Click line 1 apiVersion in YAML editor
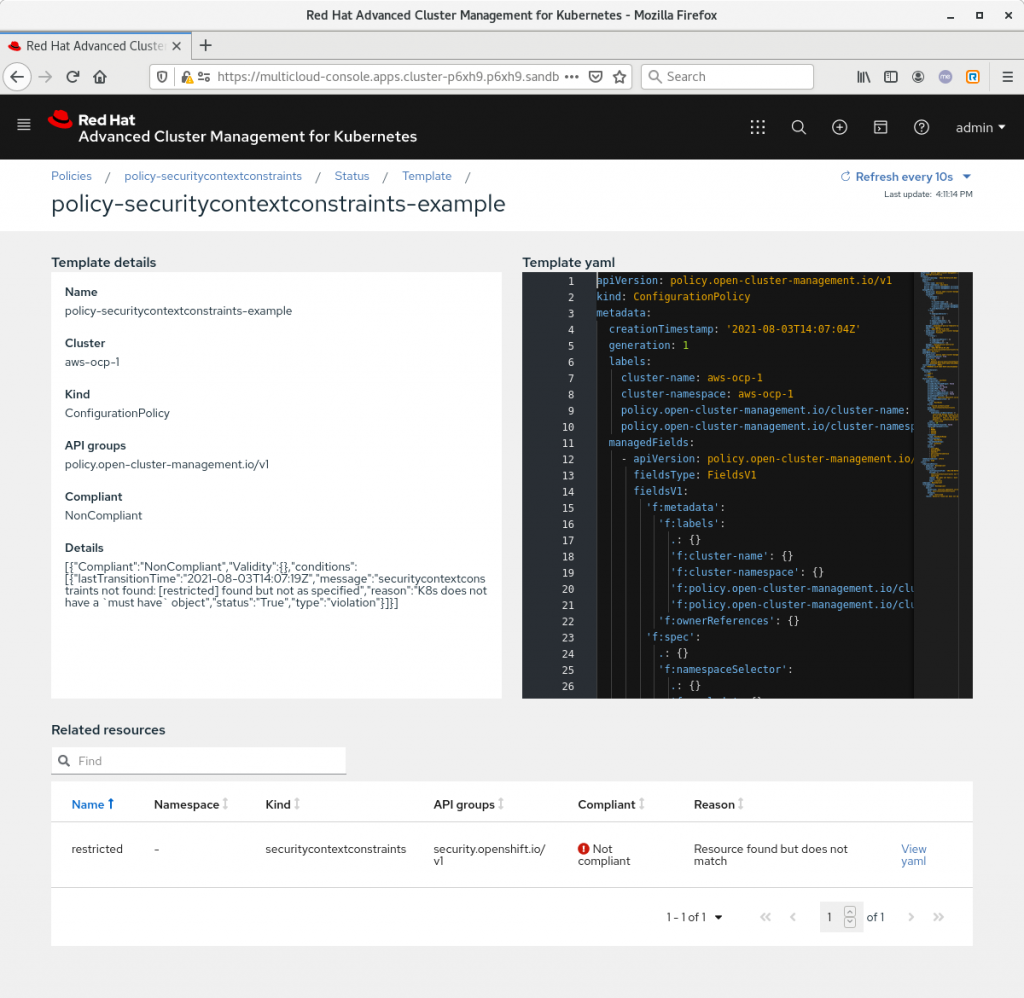Screen dimensions: 1024x998 click(744, 280)
